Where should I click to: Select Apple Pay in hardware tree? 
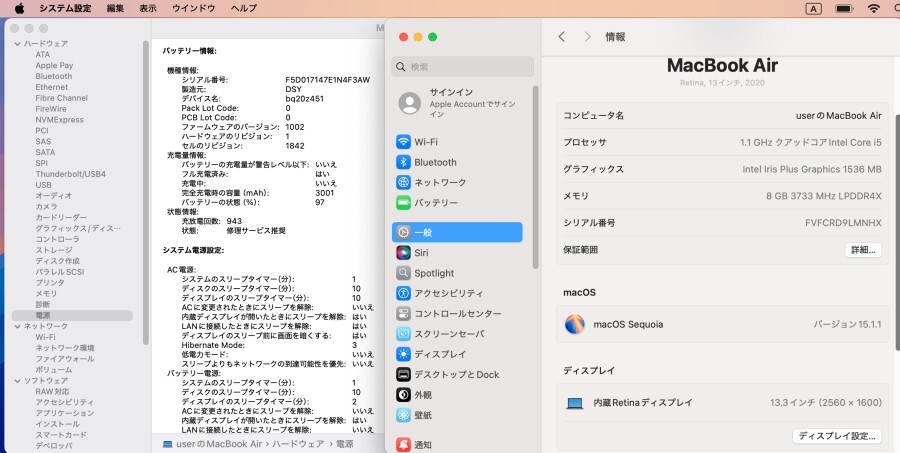(54, 65)
